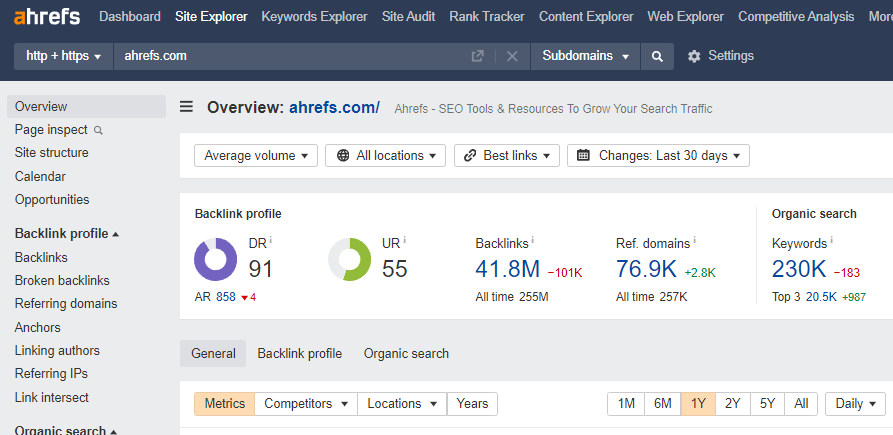Click the search magnifier button
This screenshot has width=893, height=435.
pyautogui.click(x=657, y=56)
